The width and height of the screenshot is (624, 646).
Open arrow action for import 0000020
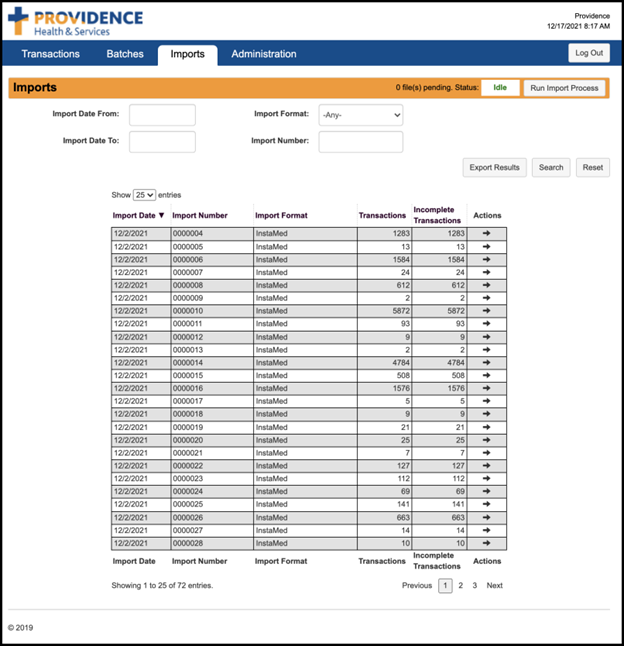click(x=486, y=440)
